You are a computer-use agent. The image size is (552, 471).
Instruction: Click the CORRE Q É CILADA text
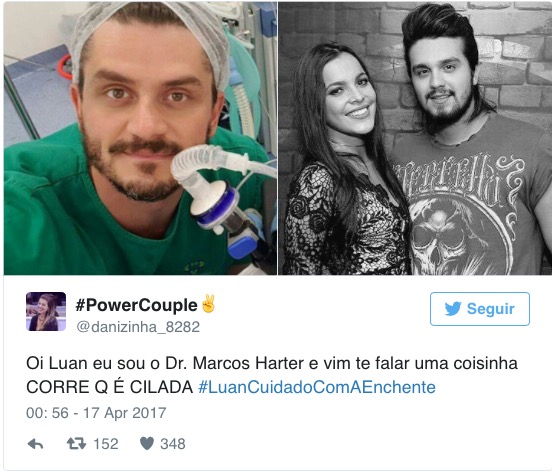pyautogui.click(x=109, y=387)
